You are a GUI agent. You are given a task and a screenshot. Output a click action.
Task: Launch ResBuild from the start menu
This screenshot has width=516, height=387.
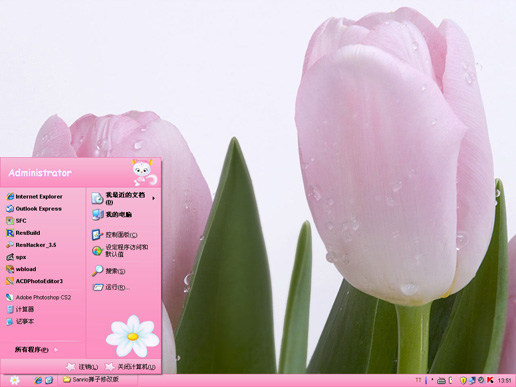coord(23,233)
